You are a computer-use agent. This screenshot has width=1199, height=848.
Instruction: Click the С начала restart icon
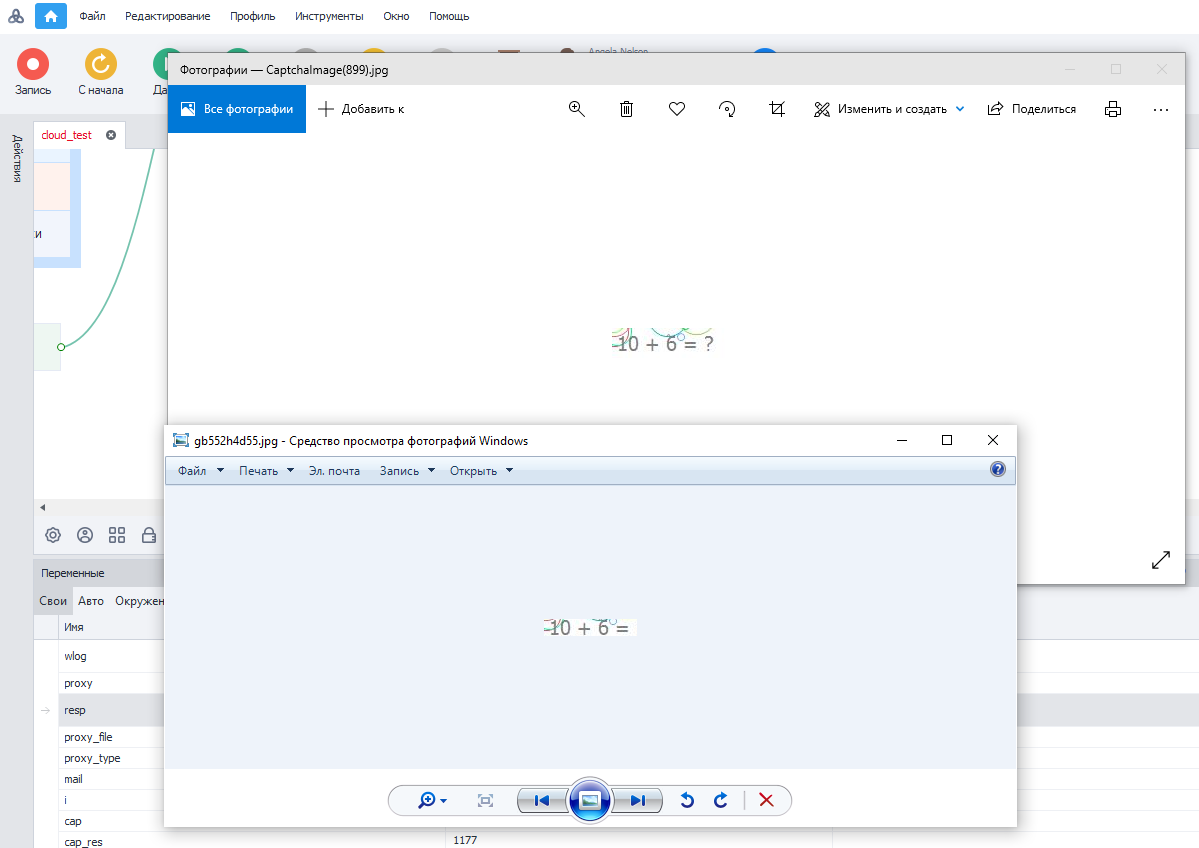[x=100, y=65]
